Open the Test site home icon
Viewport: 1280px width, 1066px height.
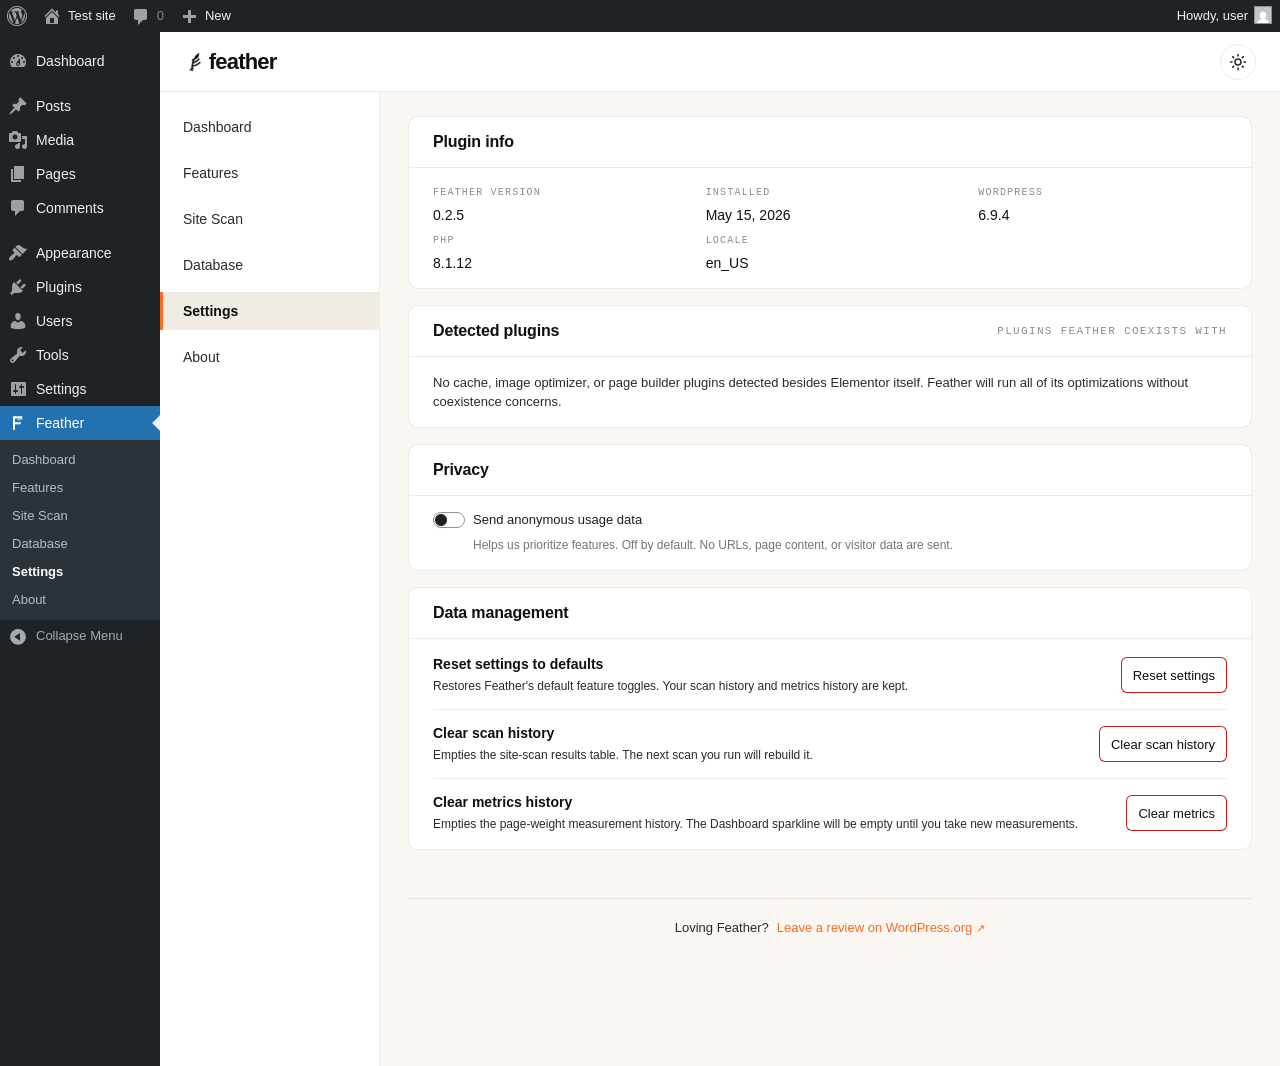click(52, 16)
